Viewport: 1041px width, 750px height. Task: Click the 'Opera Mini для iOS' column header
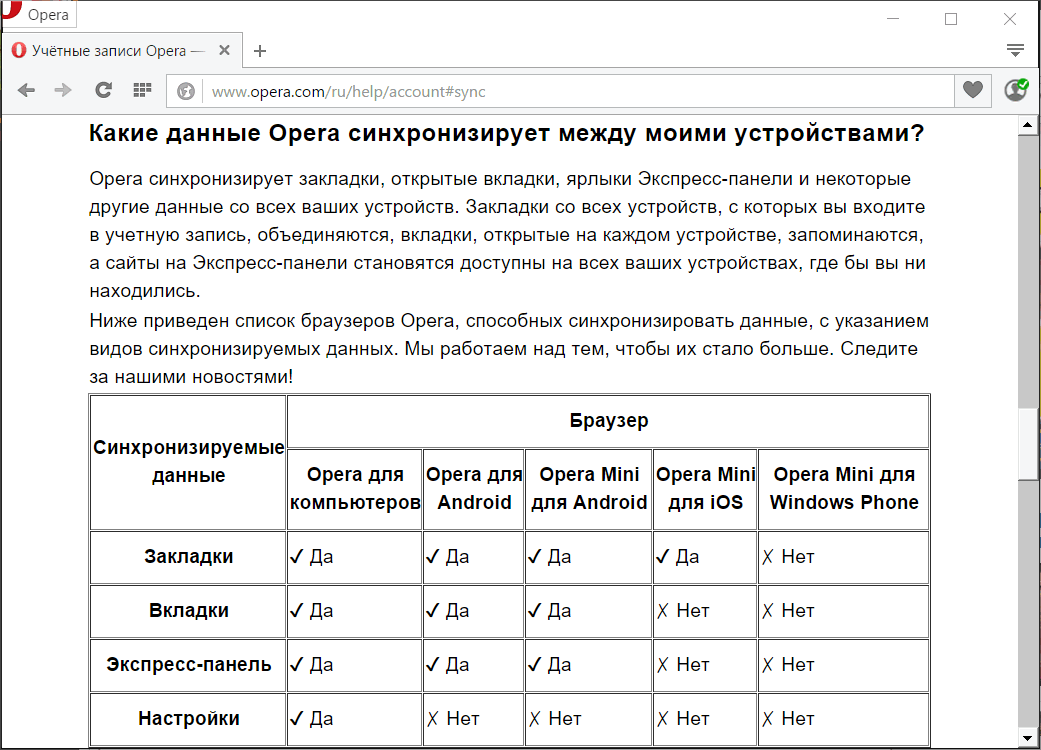tap(706, 488)
